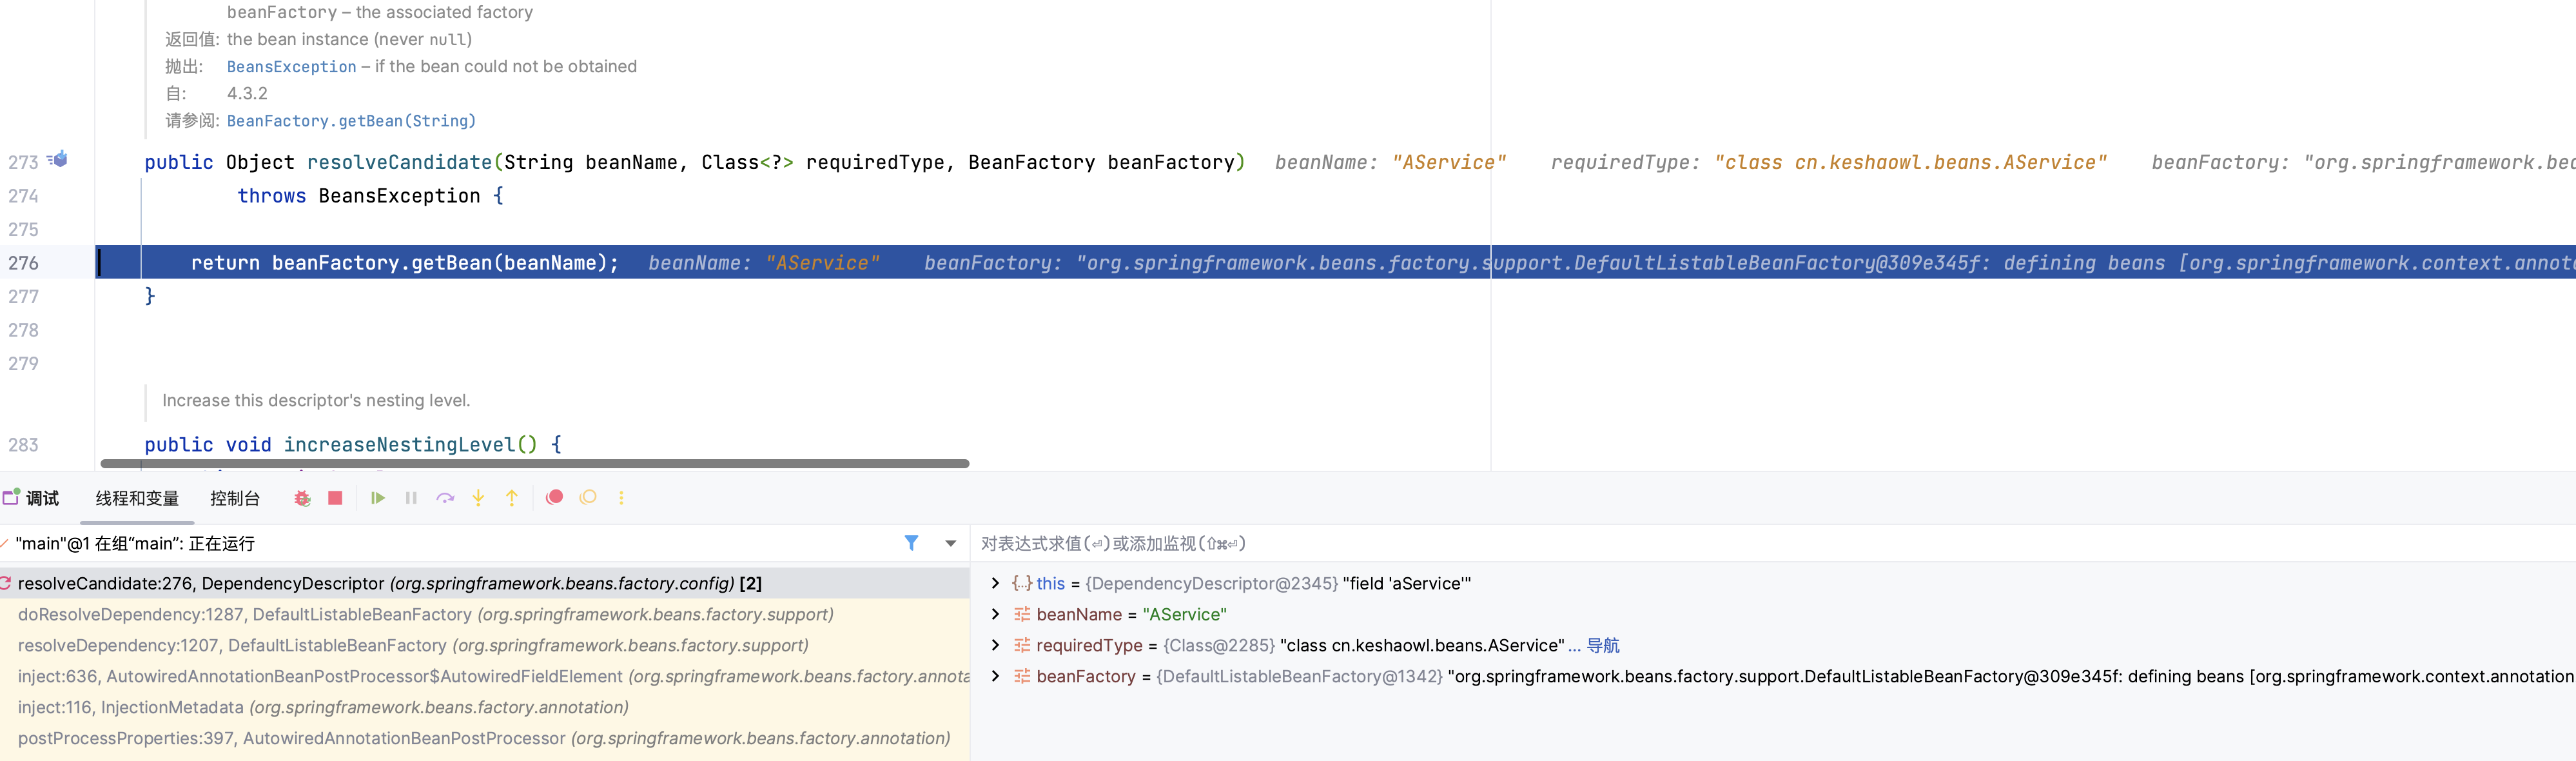Toggle Mute Breakpoints icon
The image size is (2576, 761).
(x=588, y=498)
